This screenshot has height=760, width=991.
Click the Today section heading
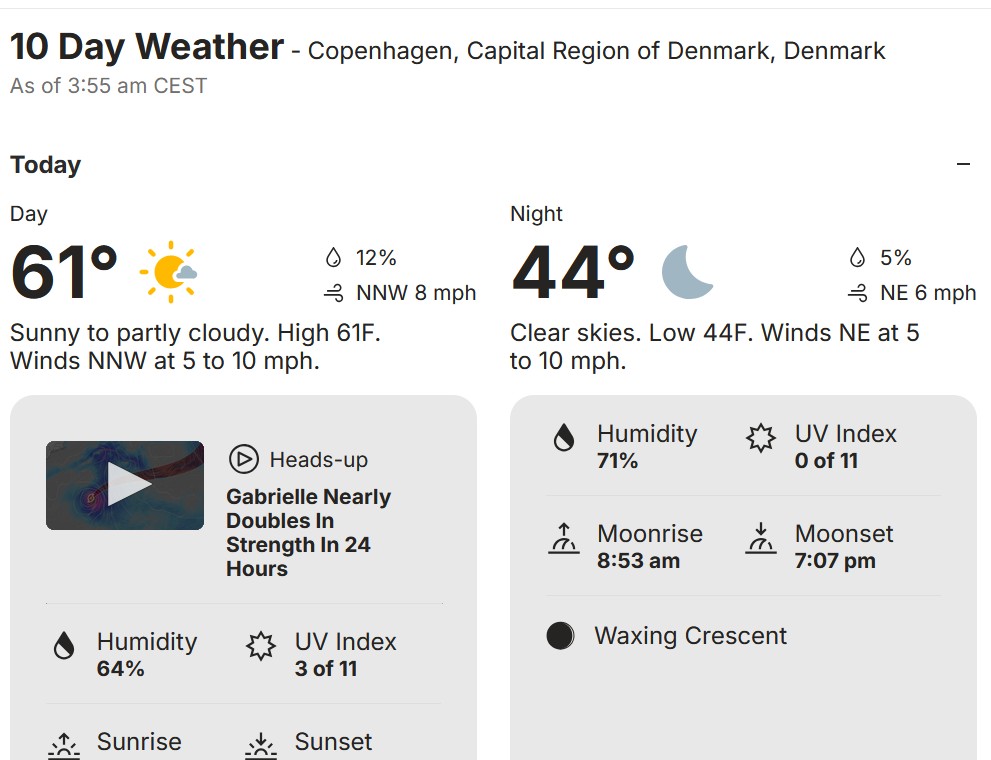(46, 165)
